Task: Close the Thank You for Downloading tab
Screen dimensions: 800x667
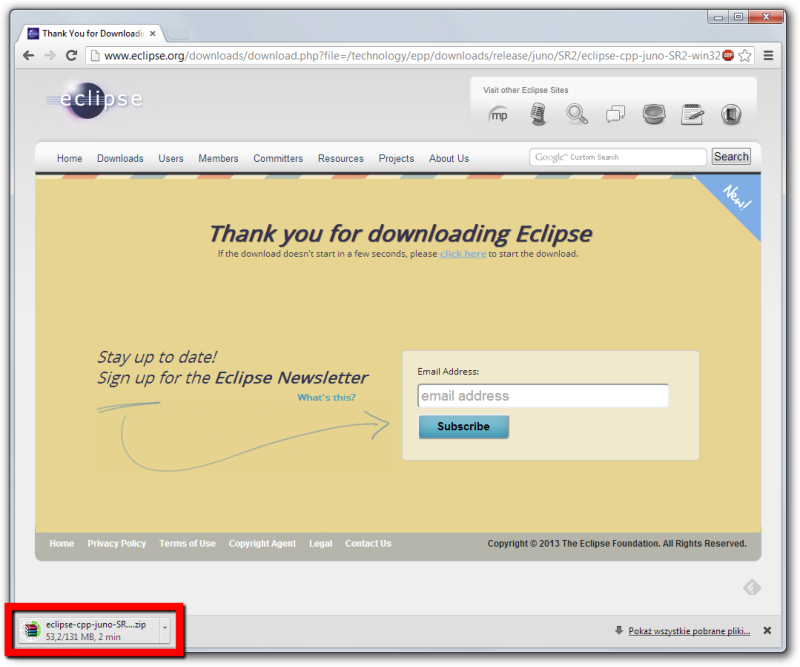Action: pyautogui.click(x=153, y=34)
